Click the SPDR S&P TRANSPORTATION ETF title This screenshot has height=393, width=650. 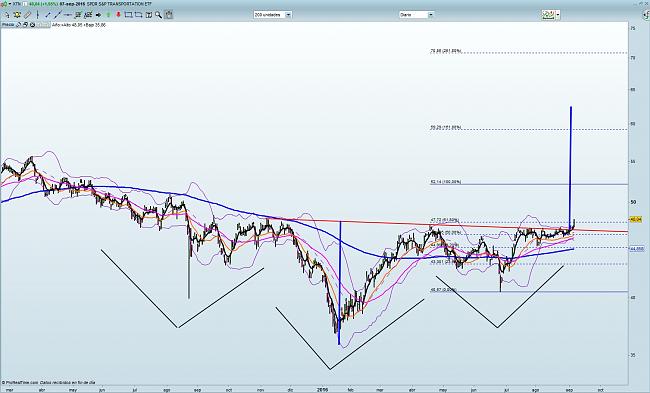pos(118,4)
